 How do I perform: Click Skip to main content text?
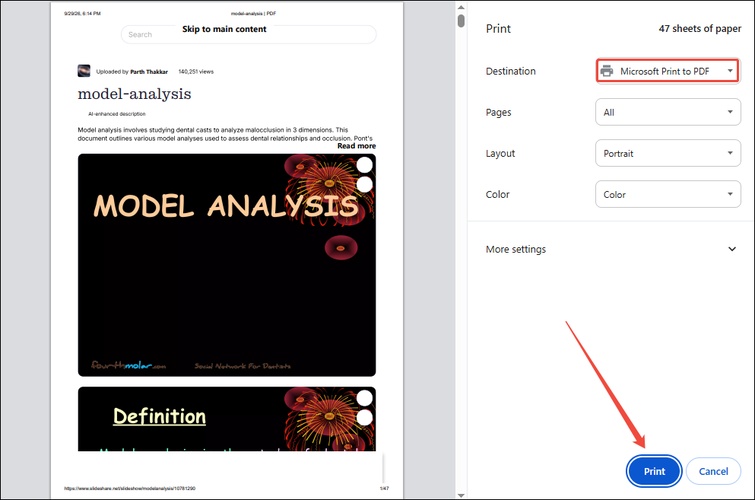pos(224,29)
